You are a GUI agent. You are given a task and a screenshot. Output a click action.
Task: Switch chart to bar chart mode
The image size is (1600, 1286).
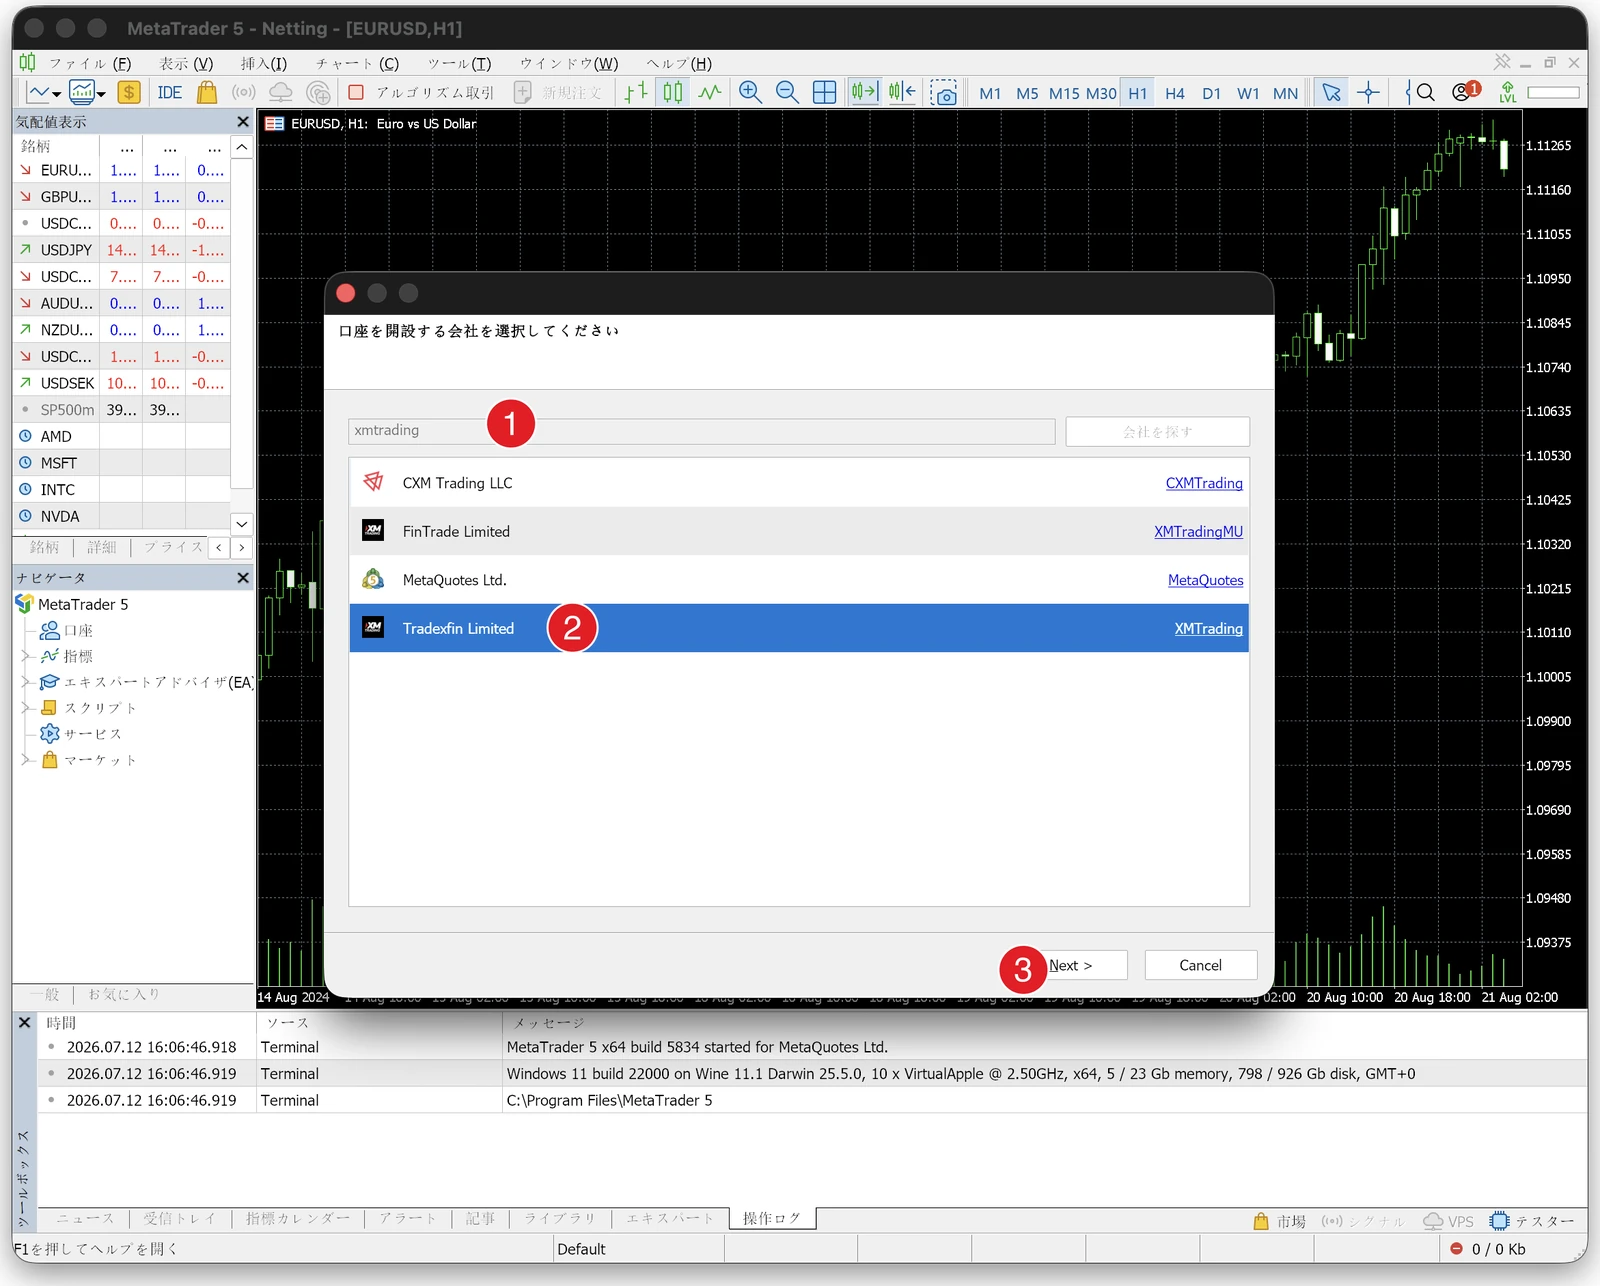[636, 93]
